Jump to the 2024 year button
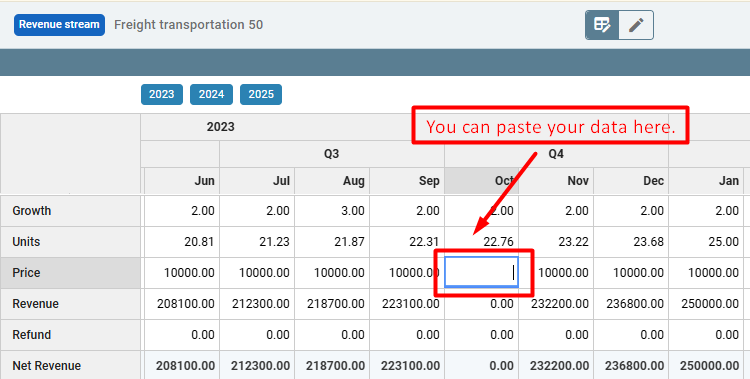The height and width of the screenshot is (379, 750). (211, 94)
